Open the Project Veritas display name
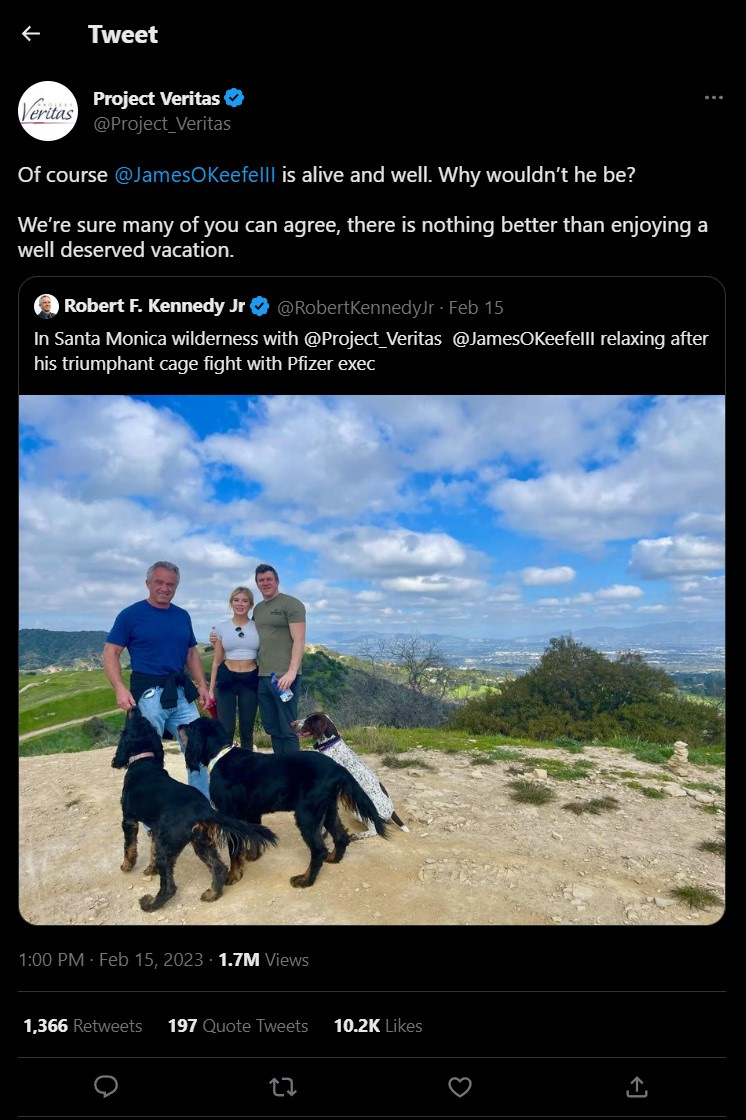Viewport: 746px width, 1120px height. click(156, 99)
